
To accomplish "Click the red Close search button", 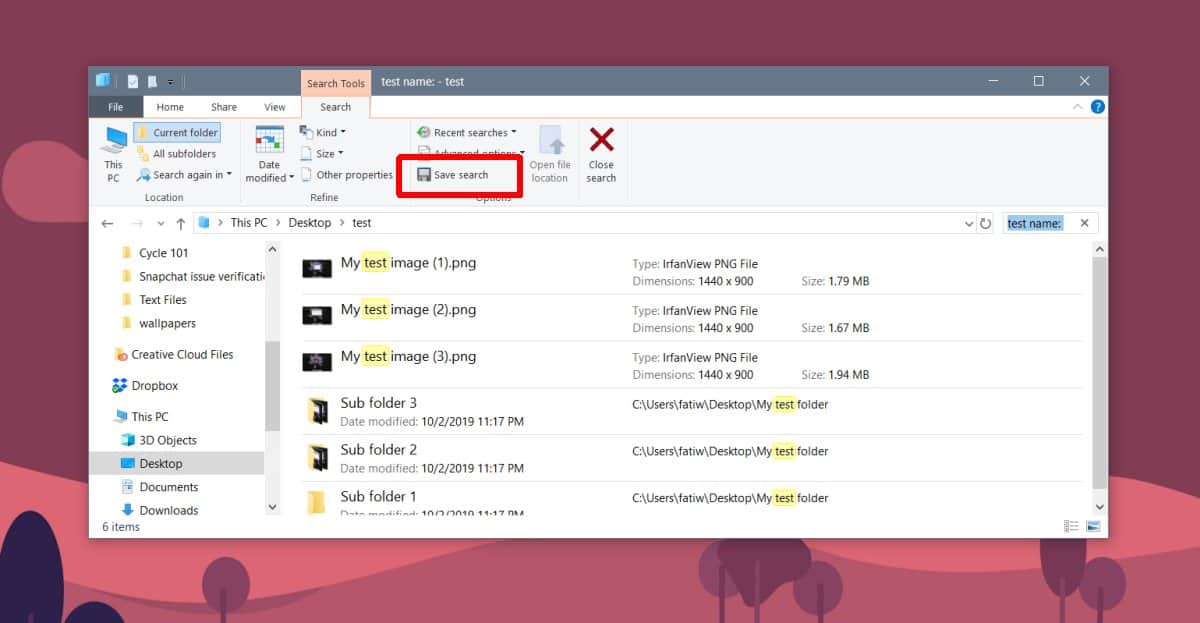I will click(601, 154).
